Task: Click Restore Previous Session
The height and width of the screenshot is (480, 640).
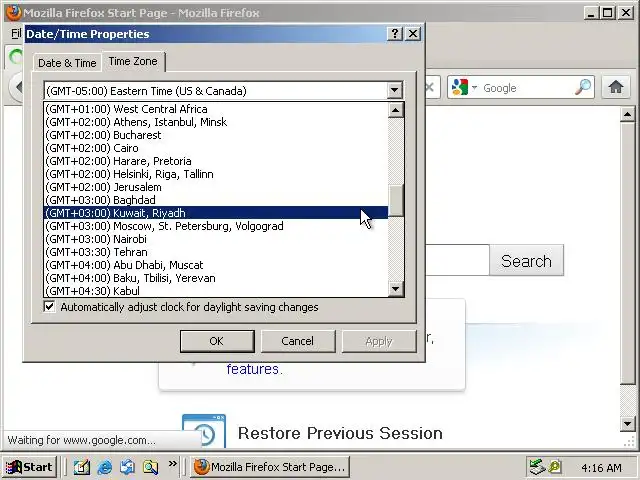Action: (x=340, y=433)
